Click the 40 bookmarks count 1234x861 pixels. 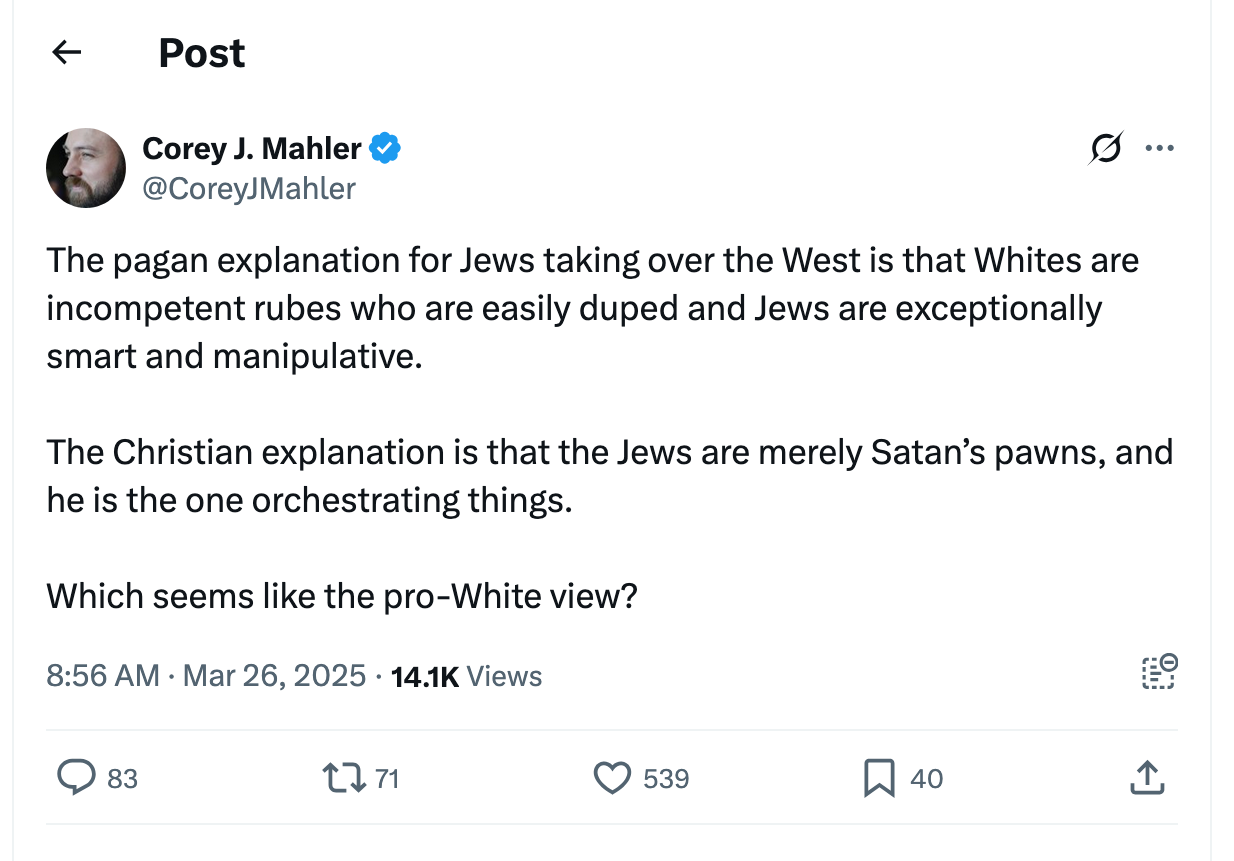[x=927, y=779]
